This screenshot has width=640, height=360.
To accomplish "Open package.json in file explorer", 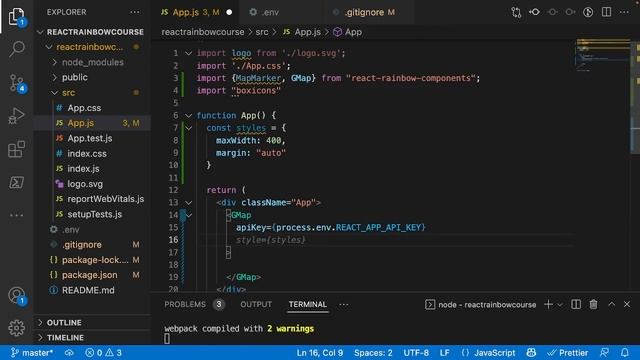I will pos(89,275).
